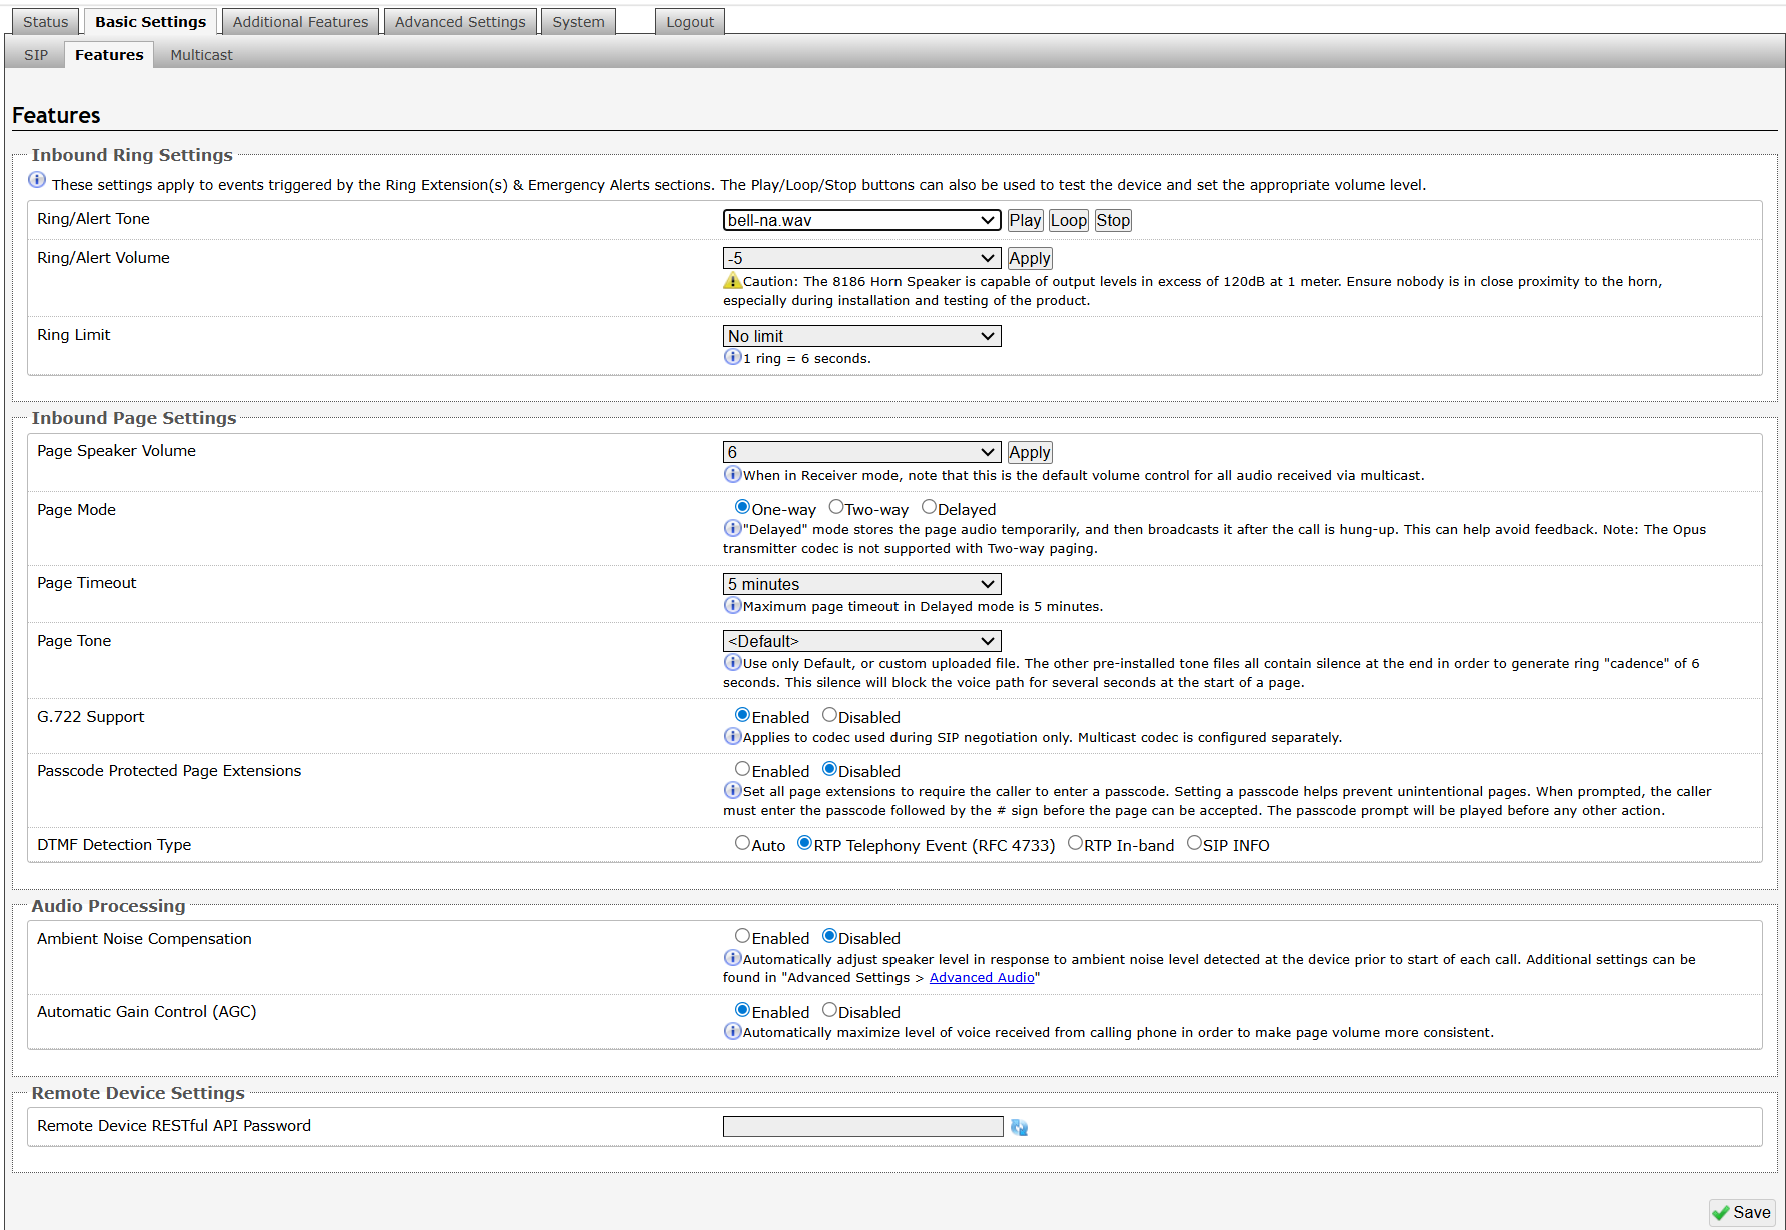Disable Automatic Gain Control
This screenshot has width=1786, height=1230.
pos(829,1010)
